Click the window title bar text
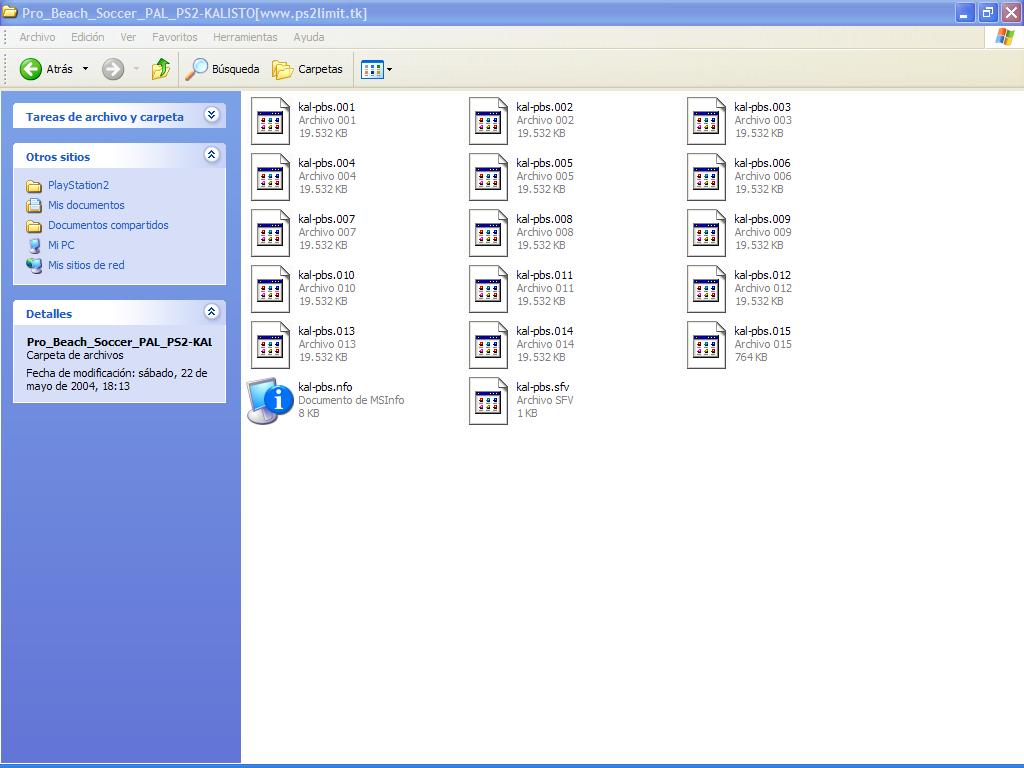 pyautogui.click(x=195, y=13)
